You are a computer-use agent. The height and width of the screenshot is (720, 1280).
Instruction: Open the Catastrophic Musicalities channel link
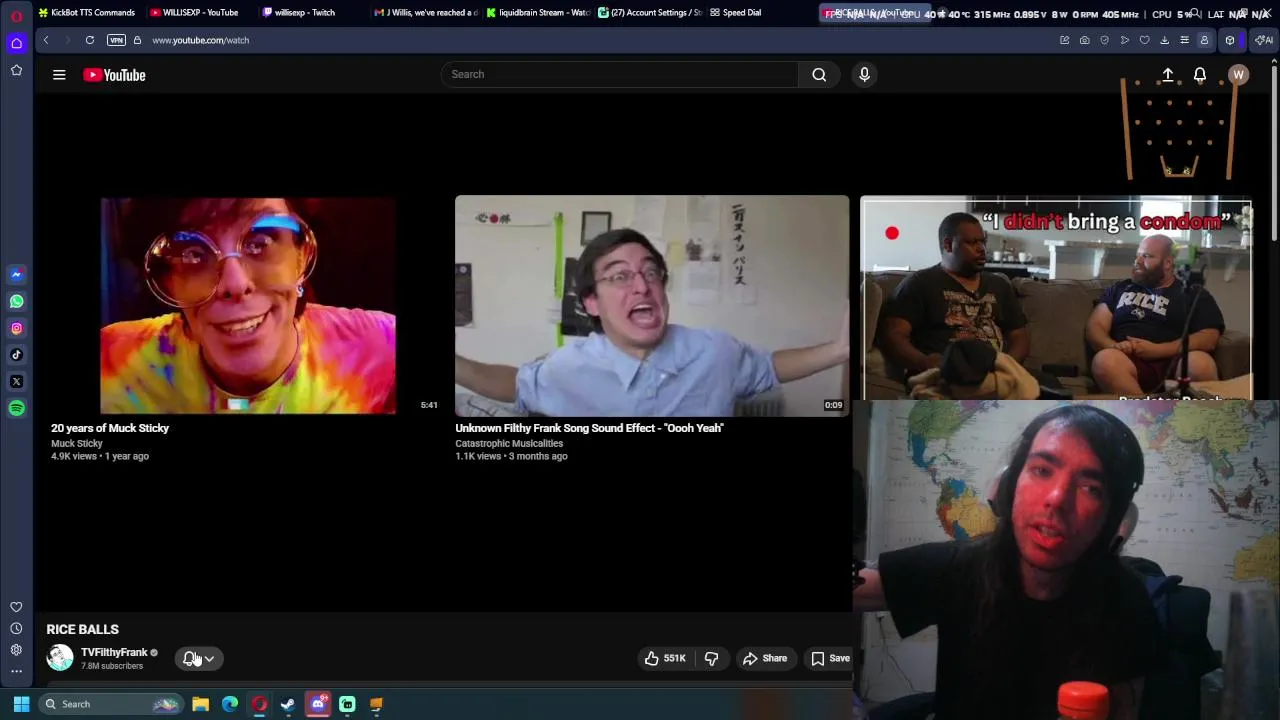(x=509, y=443)
